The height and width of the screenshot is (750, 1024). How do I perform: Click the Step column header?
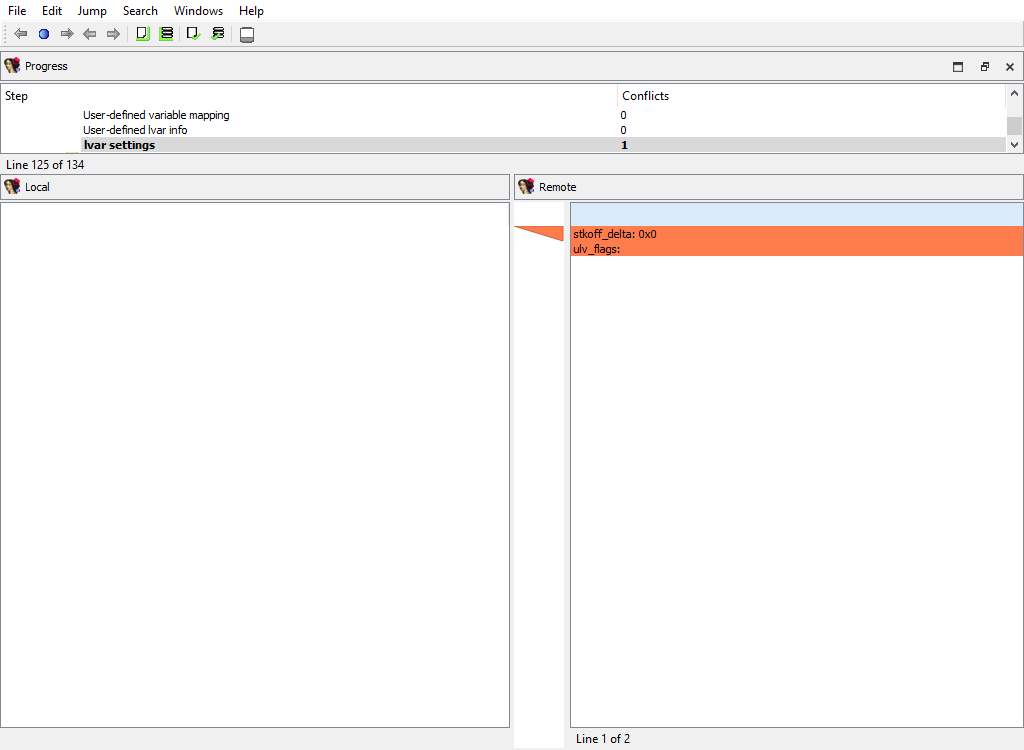[17, 96]
